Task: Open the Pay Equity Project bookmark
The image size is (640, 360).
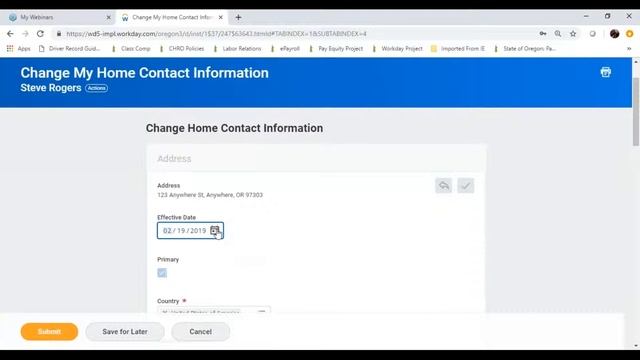Action: pyautogui.click(x=336, y=49)
